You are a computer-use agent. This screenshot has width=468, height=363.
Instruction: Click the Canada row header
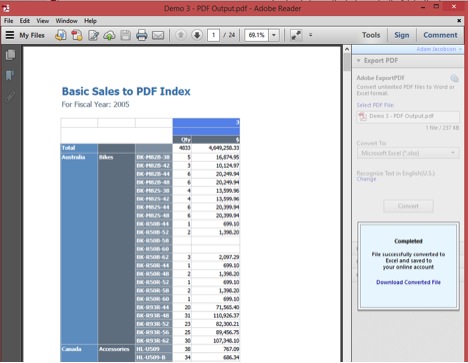point(71,349)
